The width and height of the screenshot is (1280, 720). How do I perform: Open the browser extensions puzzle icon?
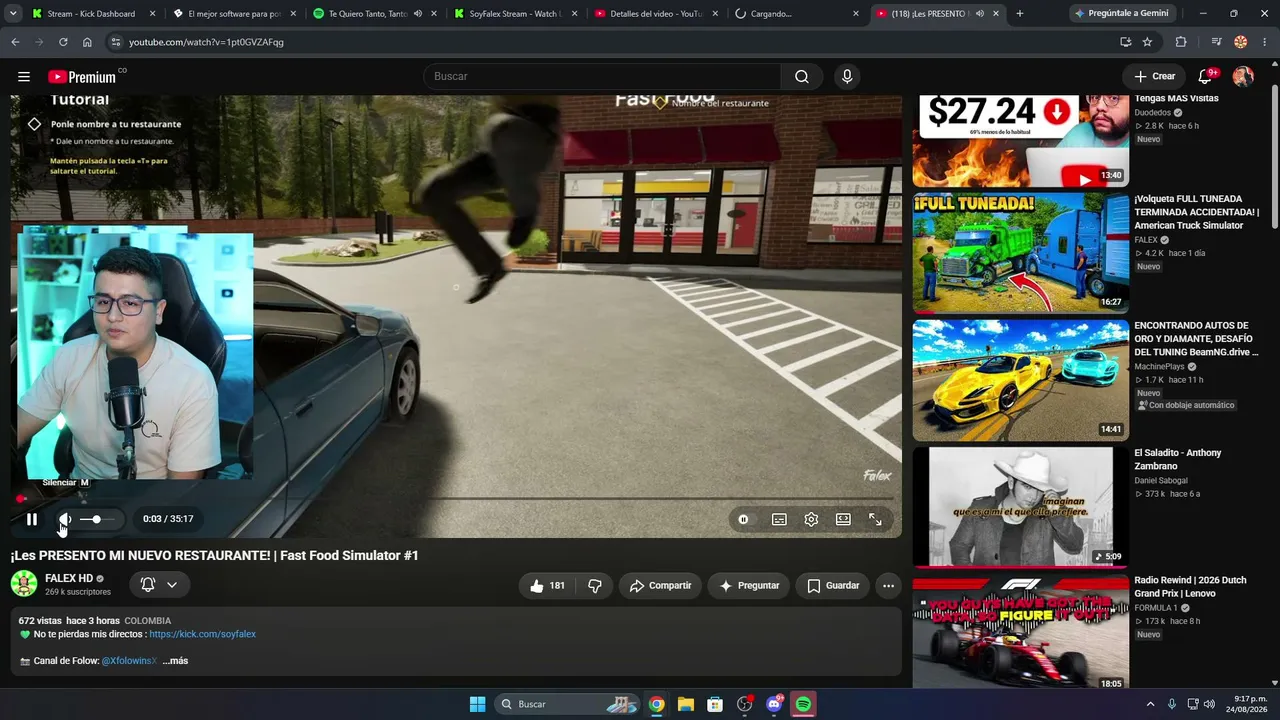[x=1181, y=42]
